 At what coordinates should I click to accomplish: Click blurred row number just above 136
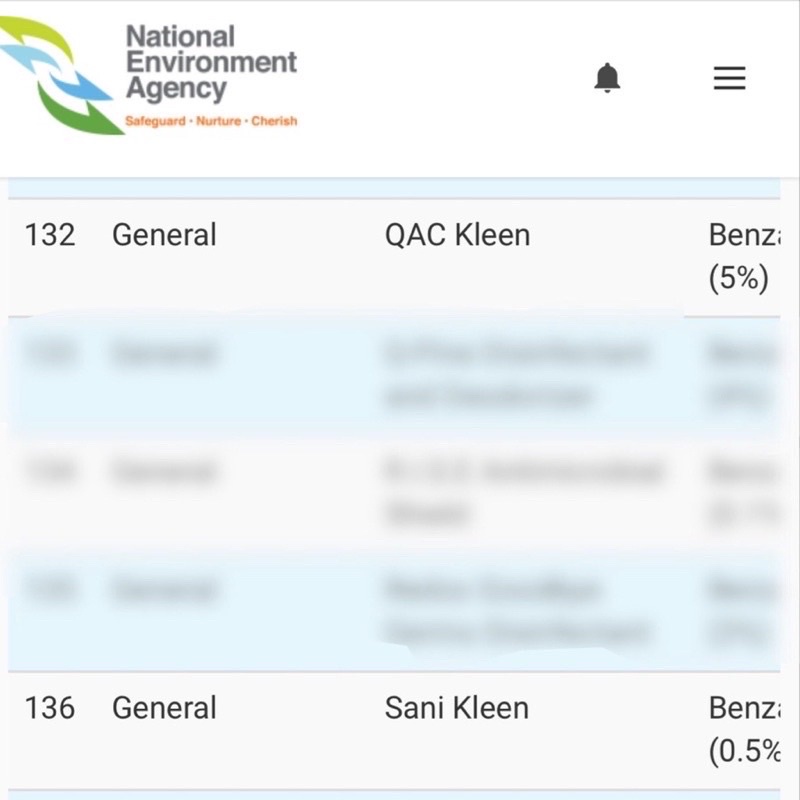pyautogui.click(x=50, y=590)
